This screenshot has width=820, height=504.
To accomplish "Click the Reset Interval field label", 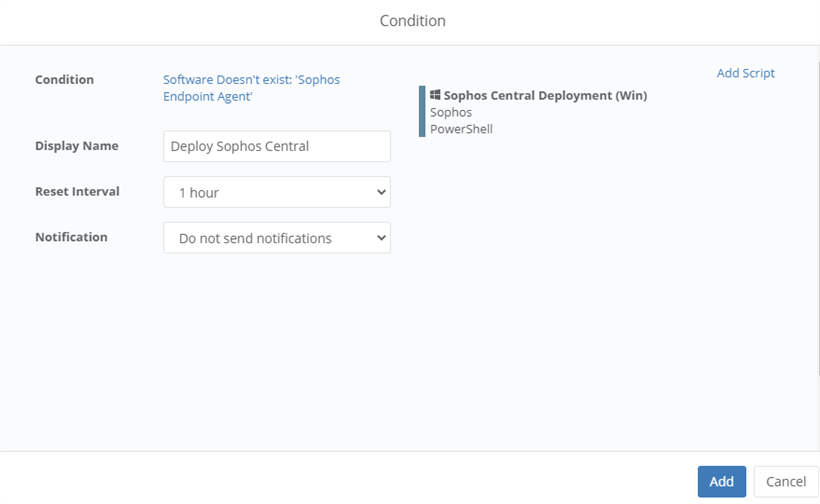I will 77,191.
